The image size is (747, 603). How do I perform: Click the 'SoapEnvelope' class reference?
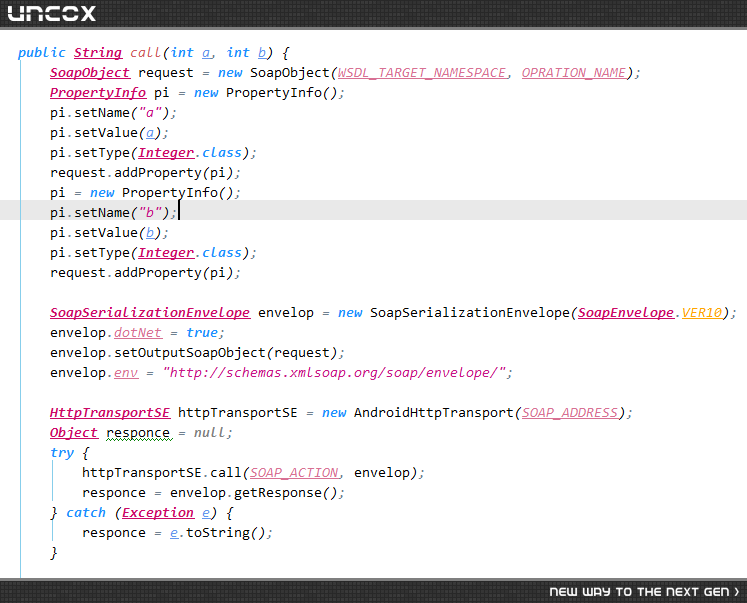(x=626, y=312)
